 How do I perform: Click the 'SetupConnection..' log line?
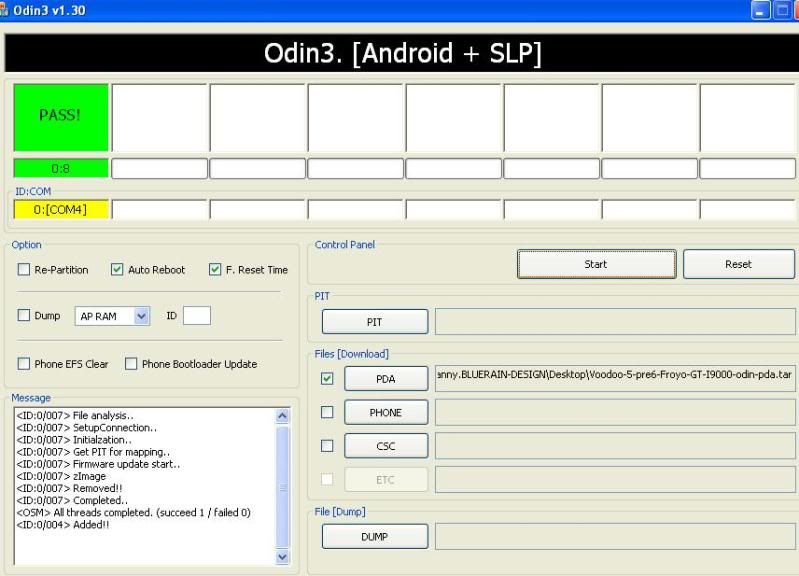pos(87,428)
